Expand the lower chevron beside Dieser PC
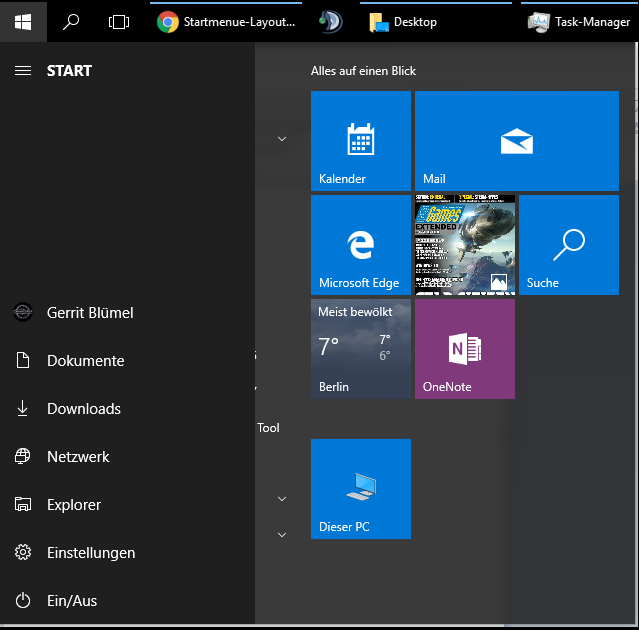The width and height of the screenshot is (639, 630). (x=282, y=535)
